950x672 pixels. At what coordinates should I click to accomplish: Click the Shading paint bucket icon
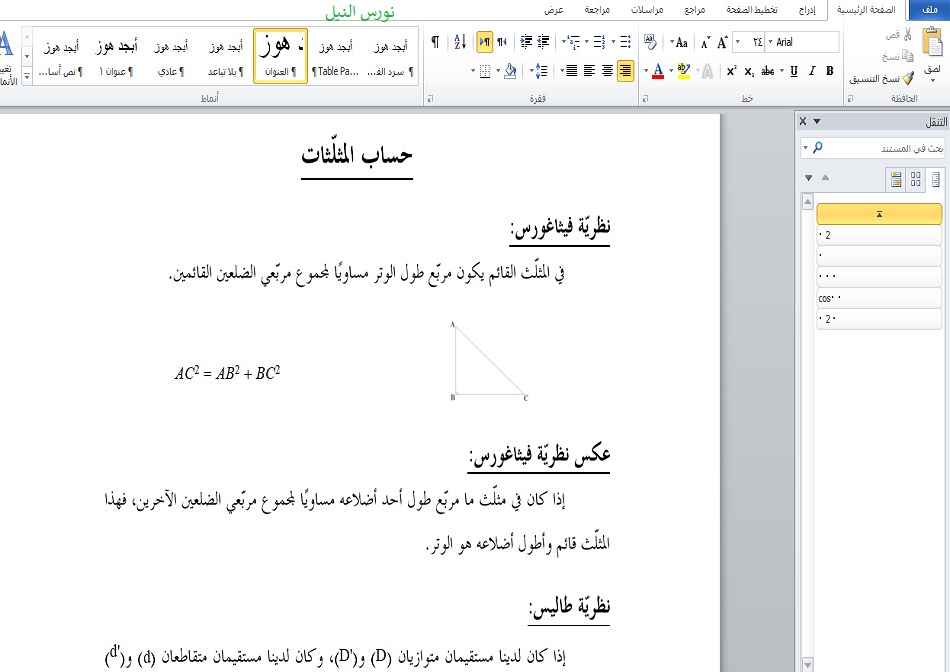tap(509, 71)
